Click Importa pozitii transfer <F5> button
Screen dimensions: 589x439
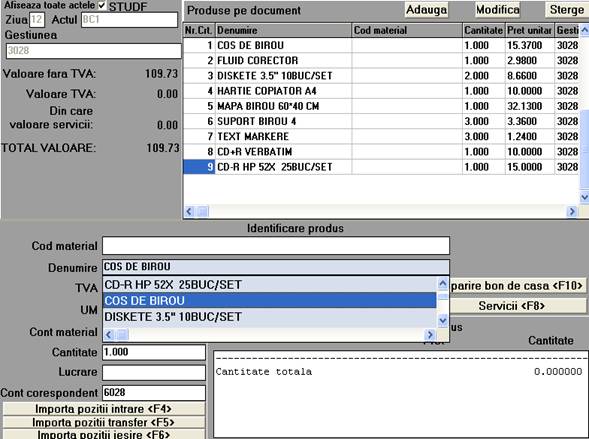[x=104, y=422]
